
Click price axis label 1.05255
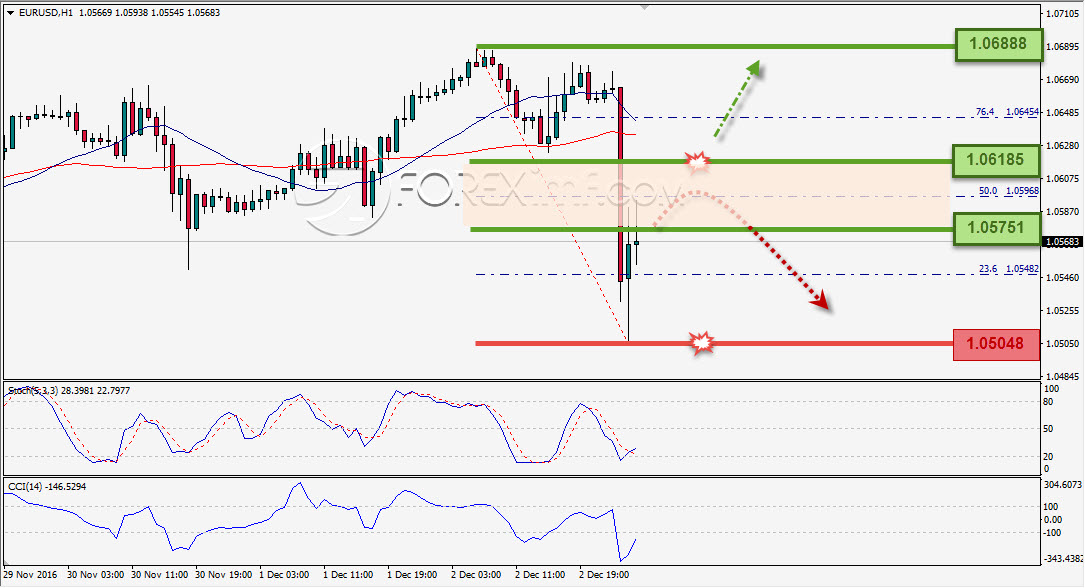click(x=1063, y=311)
